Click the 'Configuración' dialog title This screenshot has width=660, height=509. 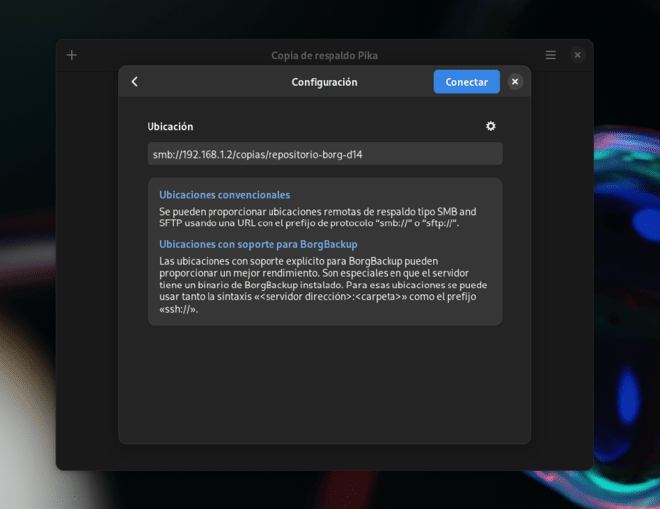click(324, 82)
